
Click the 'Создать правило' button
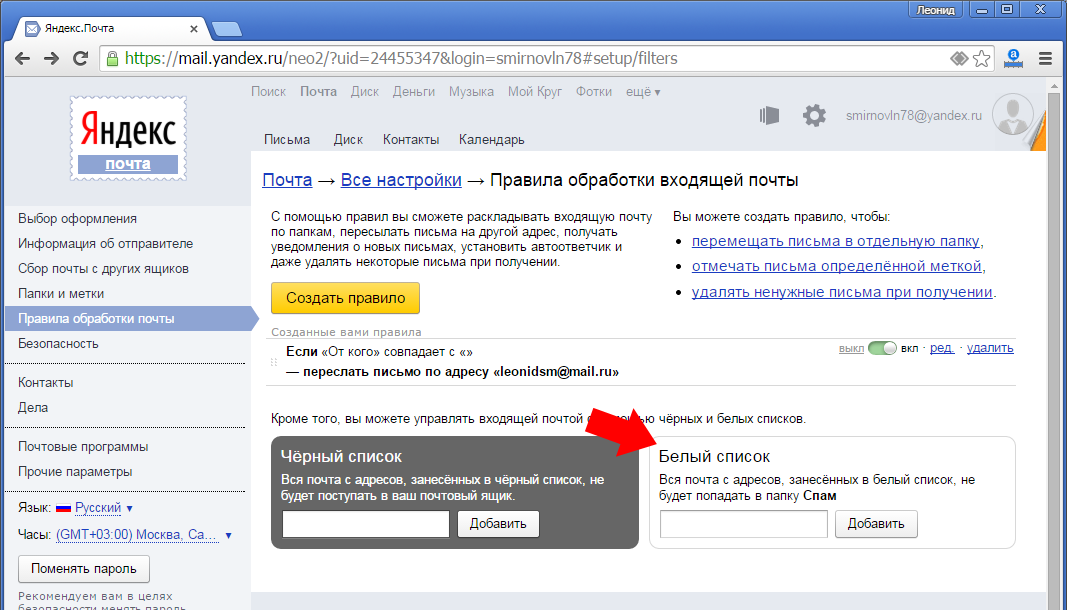click(x=345, y=298)
